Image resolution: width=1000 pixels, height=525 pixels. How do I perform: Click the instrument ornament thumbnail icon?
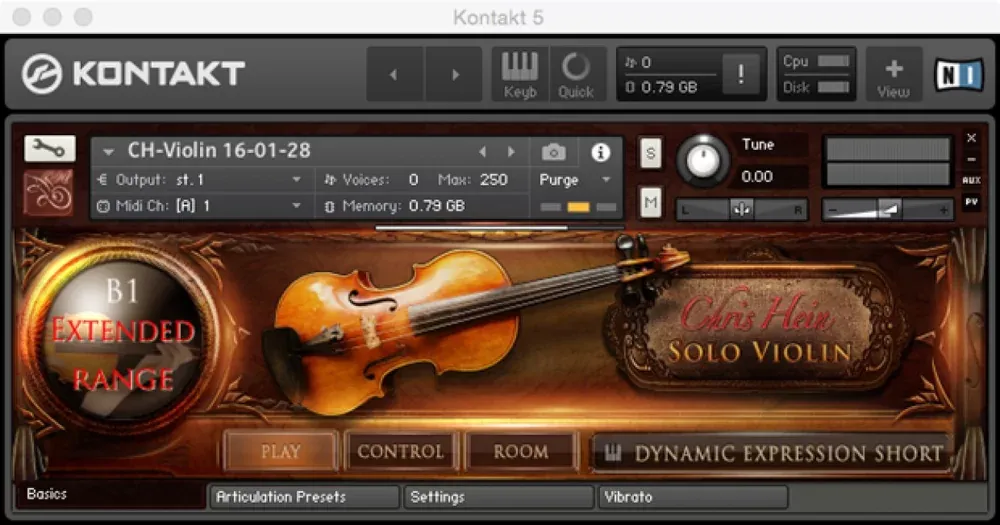point(48,191)
